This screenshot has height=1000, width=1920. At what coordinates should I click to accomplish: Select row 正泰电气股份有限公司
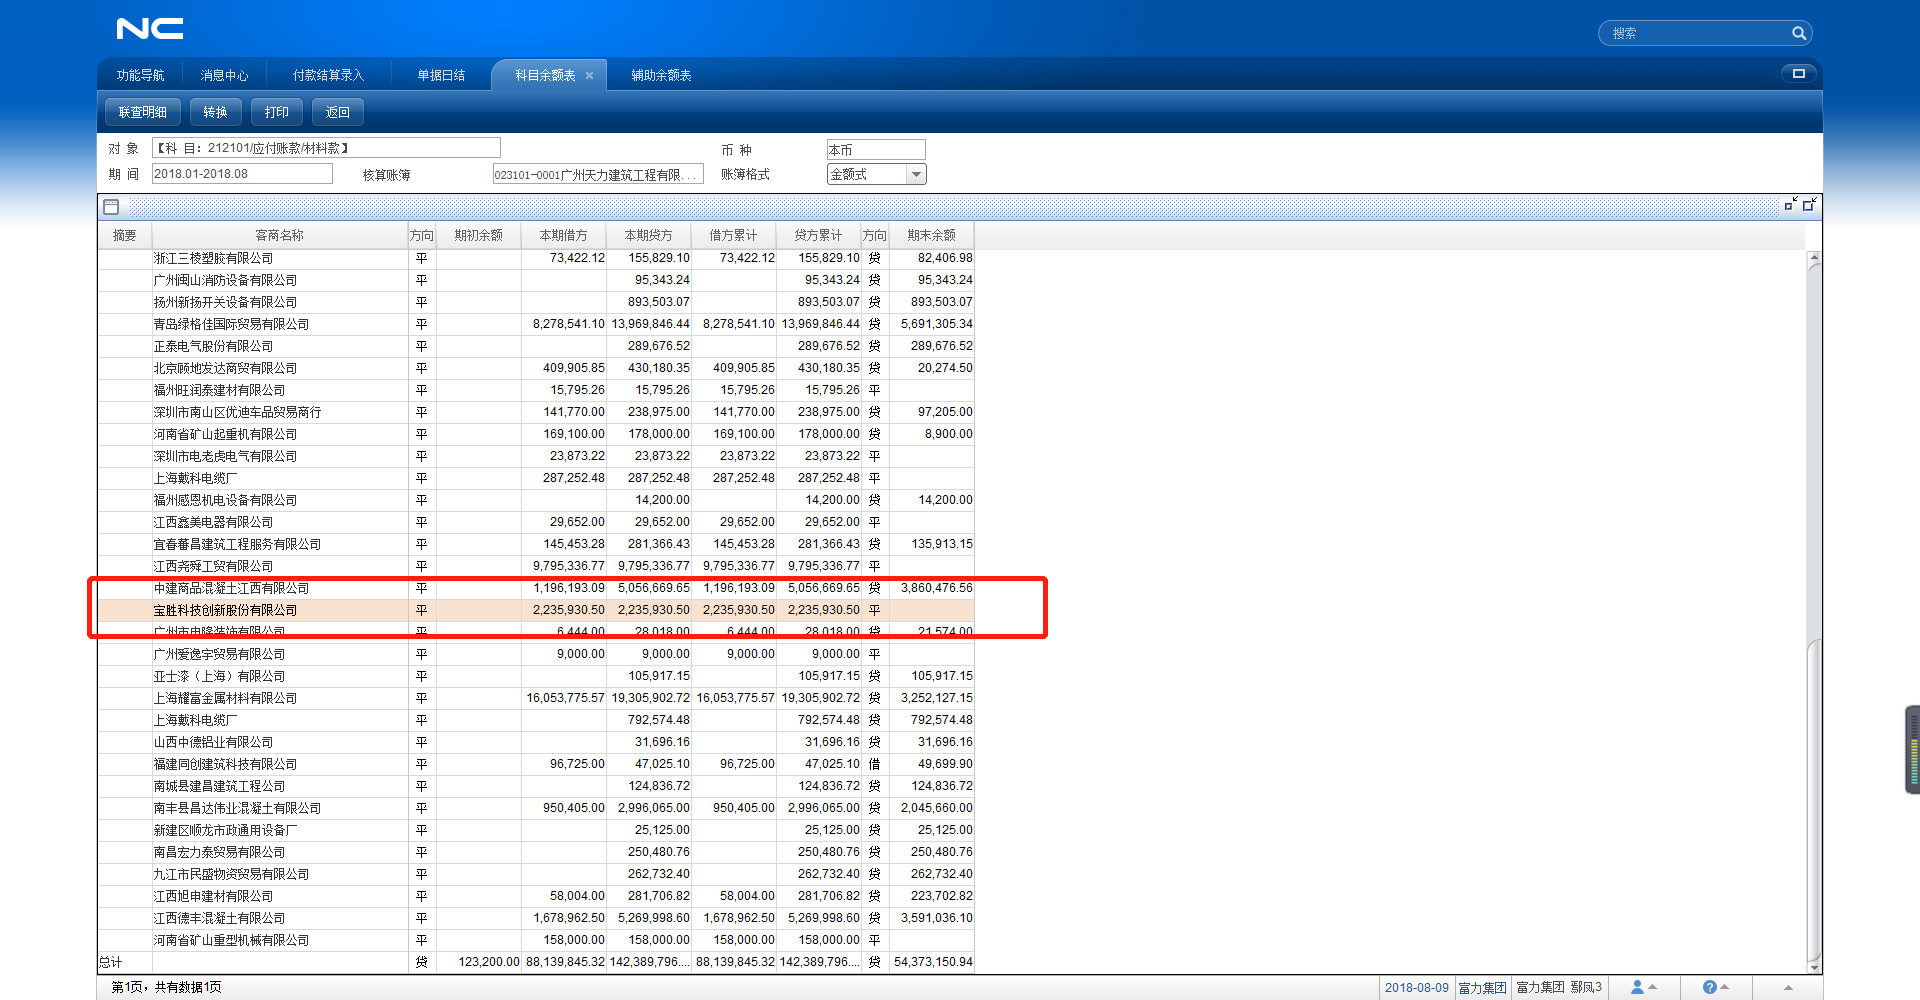pos(536,346)
